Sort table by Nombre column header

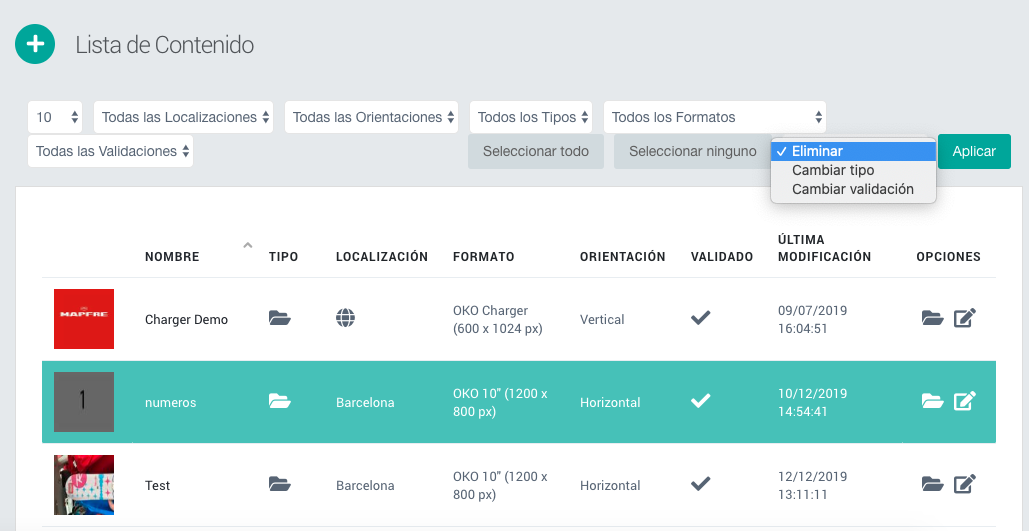[x=172, y=256]
